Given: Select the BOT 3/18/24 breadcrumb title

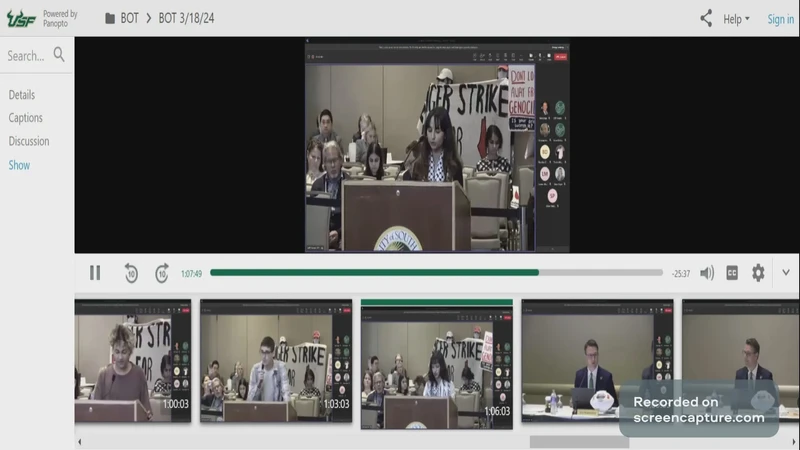Looking at the screenshot, I should click(186, 18).
